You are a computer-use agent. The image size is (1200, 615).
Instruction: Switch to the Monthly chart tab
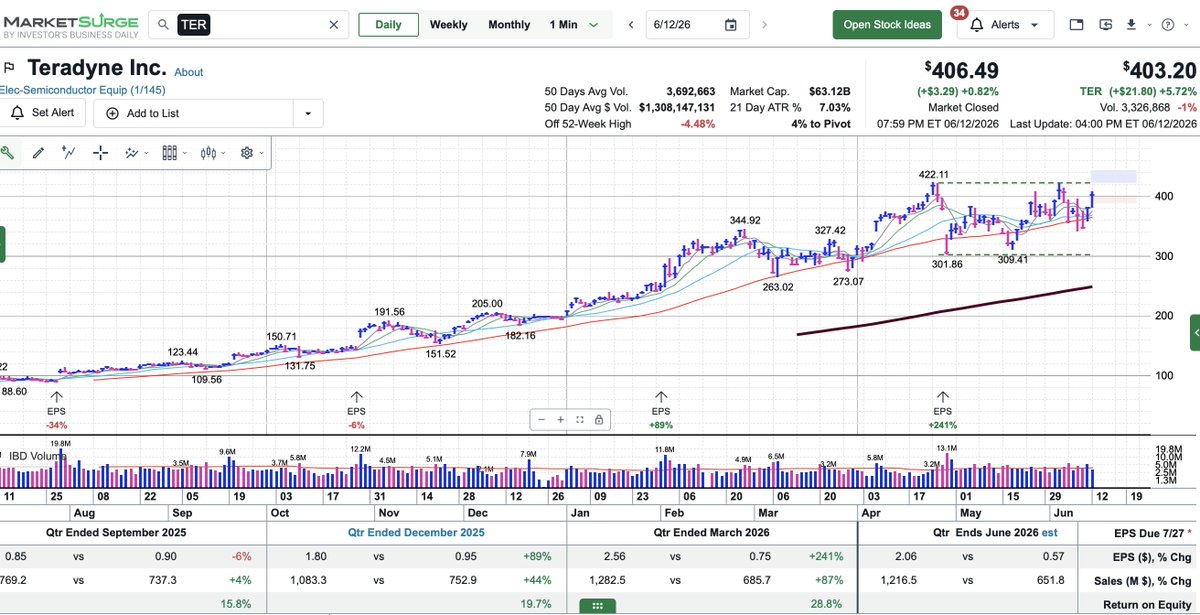pos(509,25)
